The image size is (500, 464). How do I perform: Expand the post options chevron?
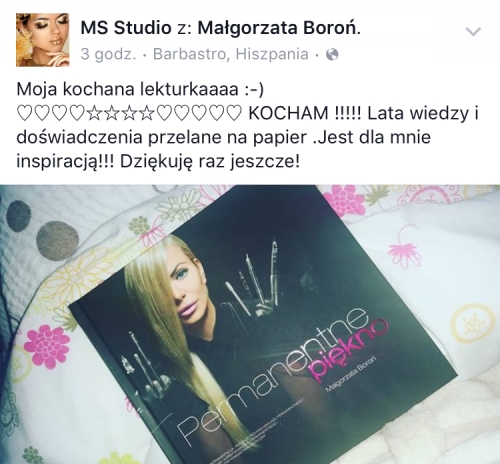tap(473, 32)
